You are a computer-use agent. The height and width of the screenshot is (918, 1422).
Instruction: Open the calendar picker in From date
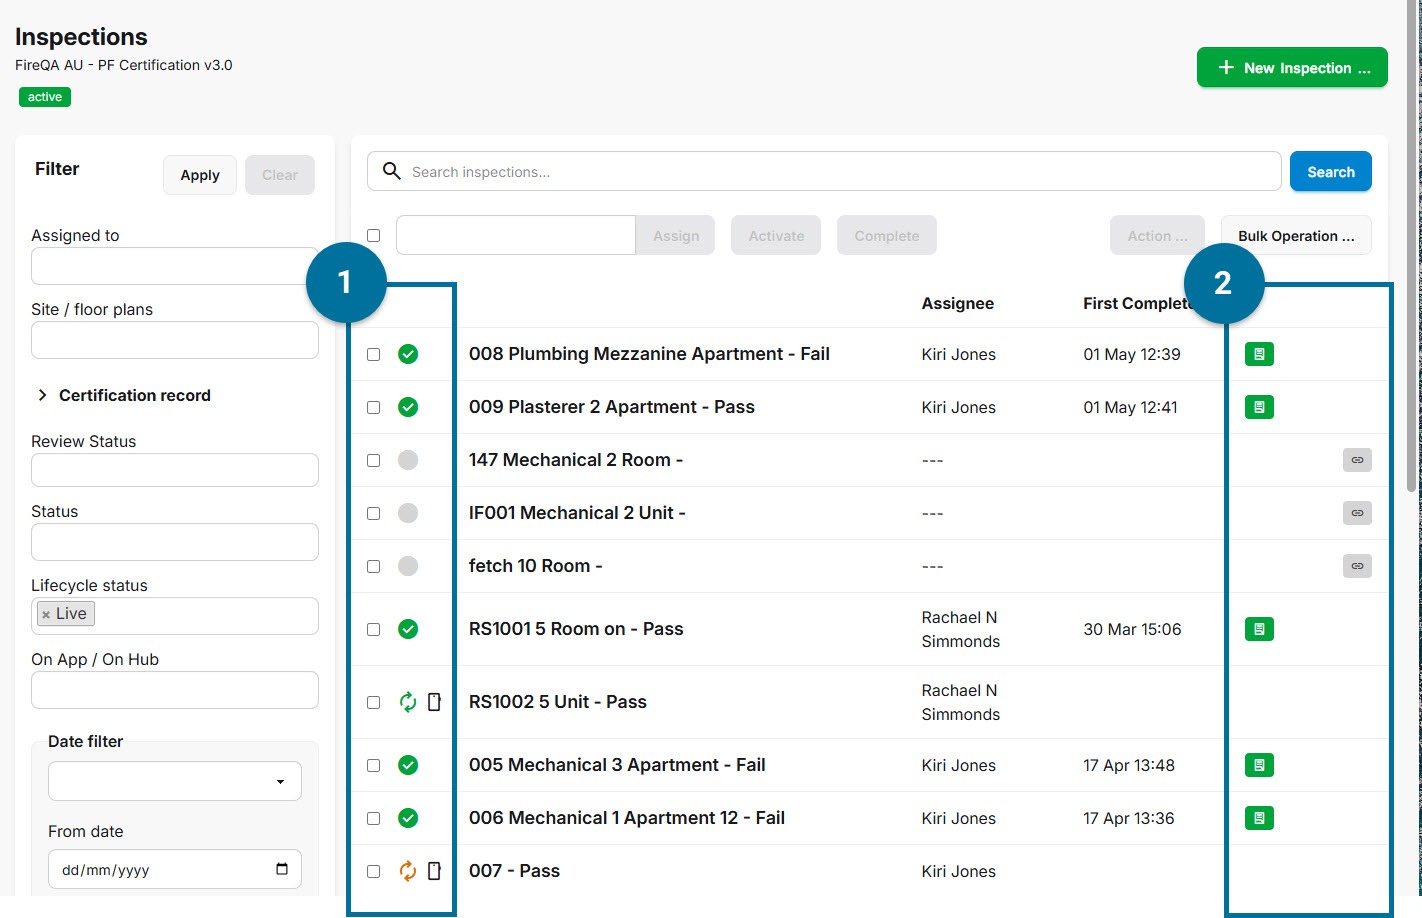click(x=282, y=869)
